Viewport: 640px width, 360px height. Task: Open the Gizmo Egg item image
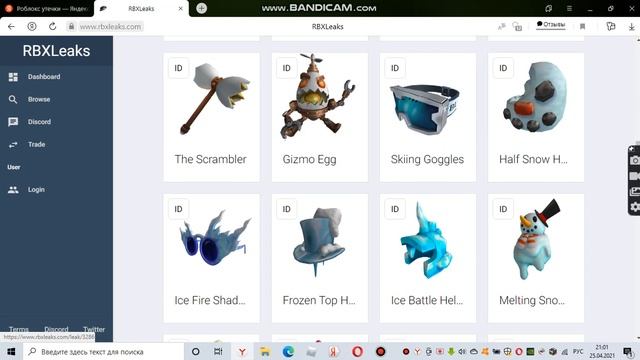pos(318,97)
